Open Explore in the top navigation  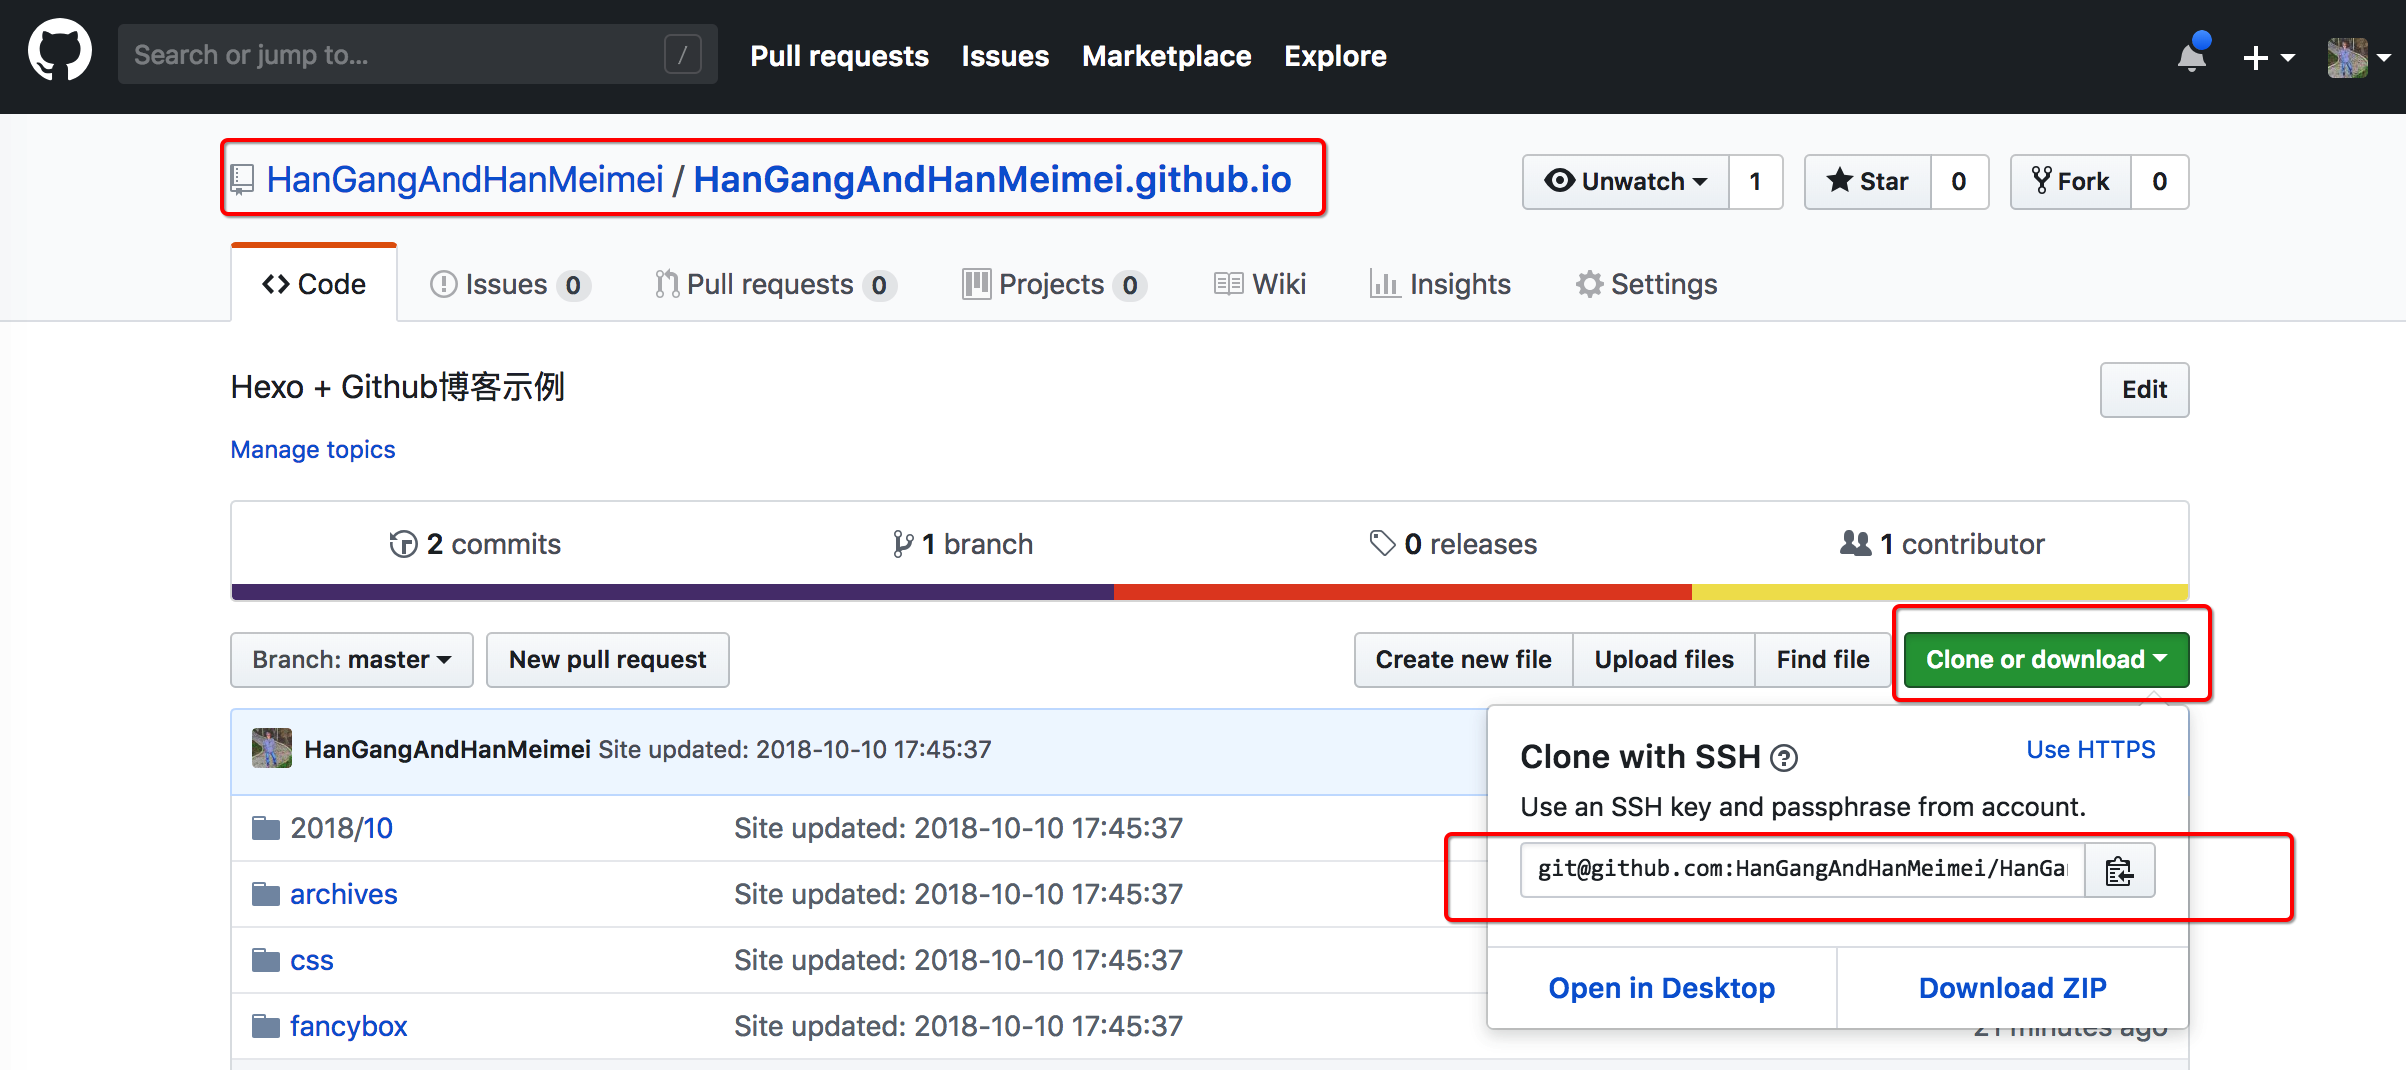(x=1335, y=56)
